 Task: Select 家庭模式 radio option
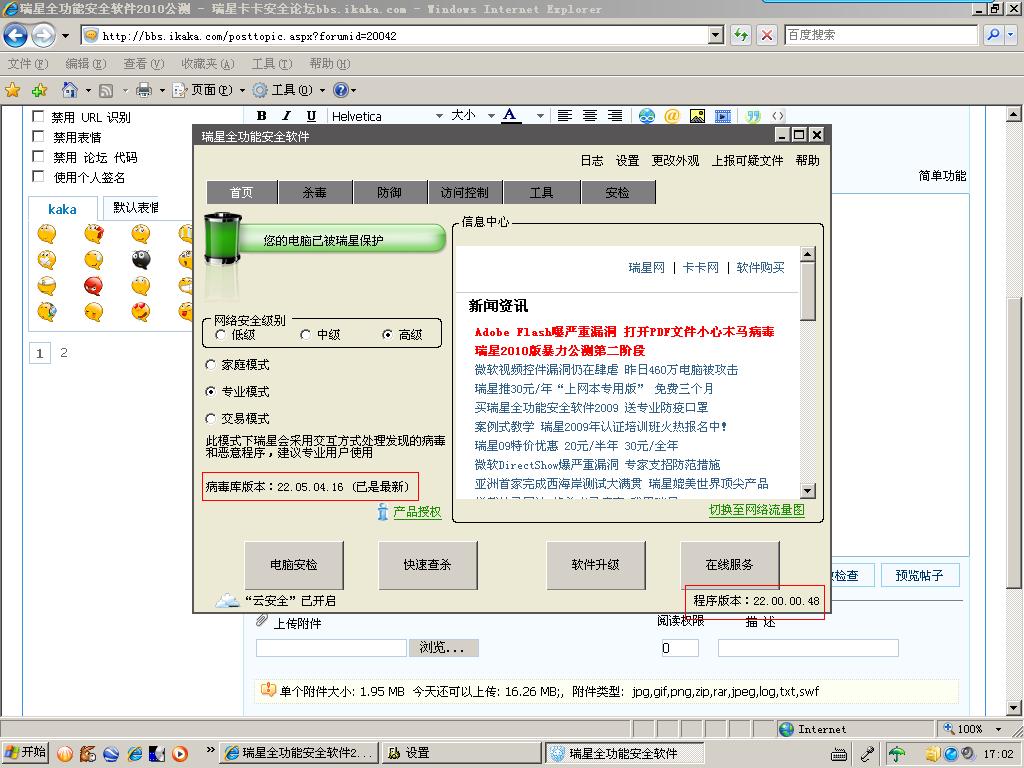210,364
